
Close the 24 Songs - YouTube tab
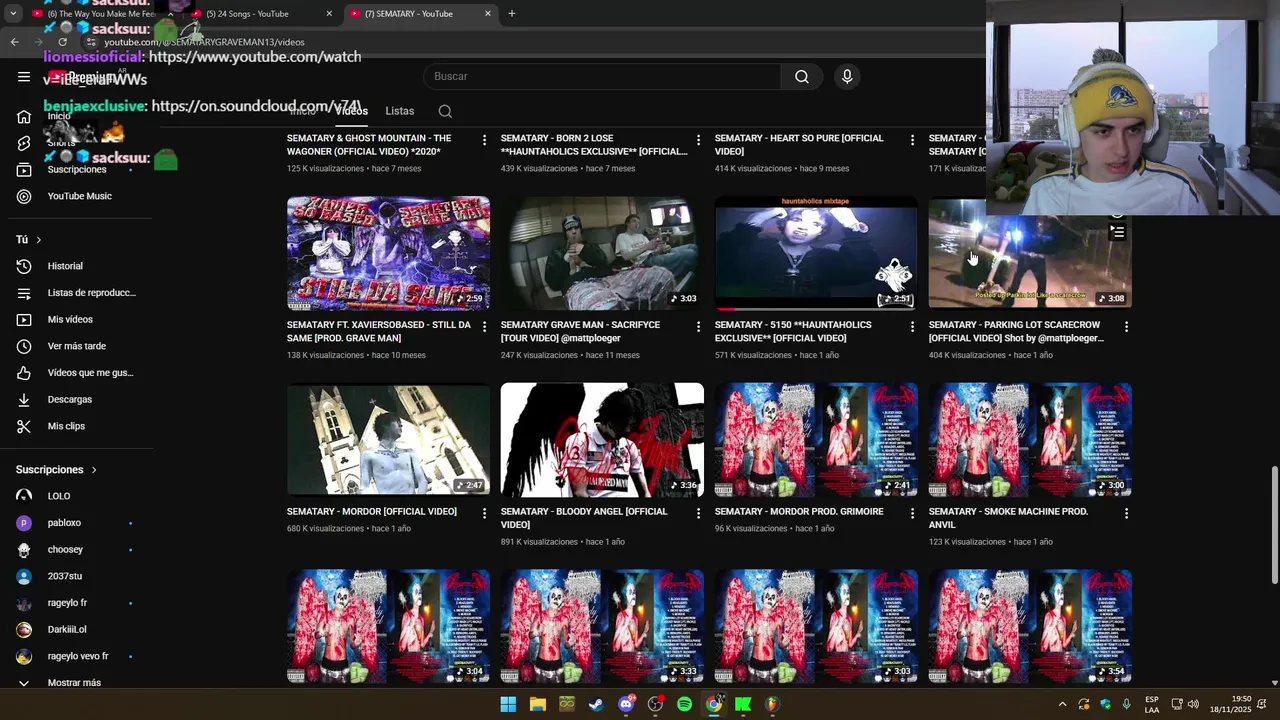(x=329, y=14)
